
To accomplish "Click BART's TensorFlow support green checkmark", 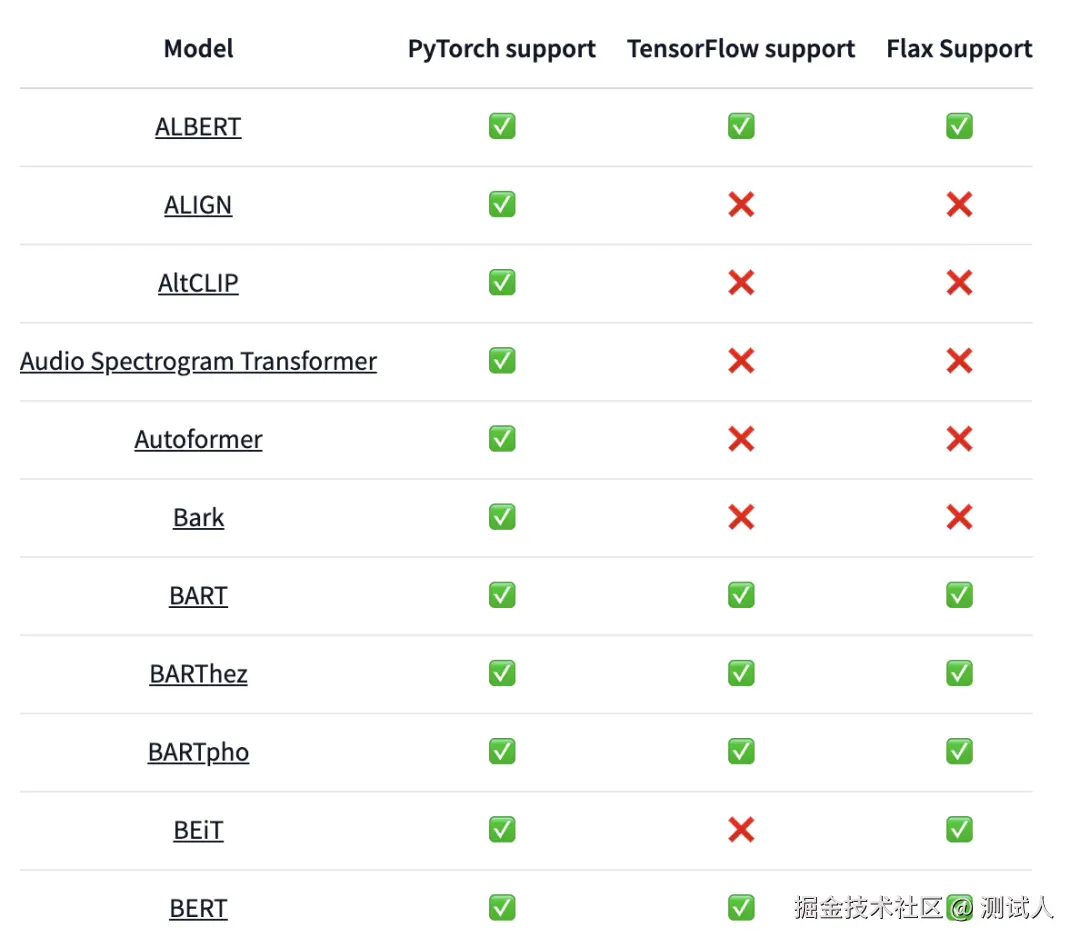I will [741, 595].
